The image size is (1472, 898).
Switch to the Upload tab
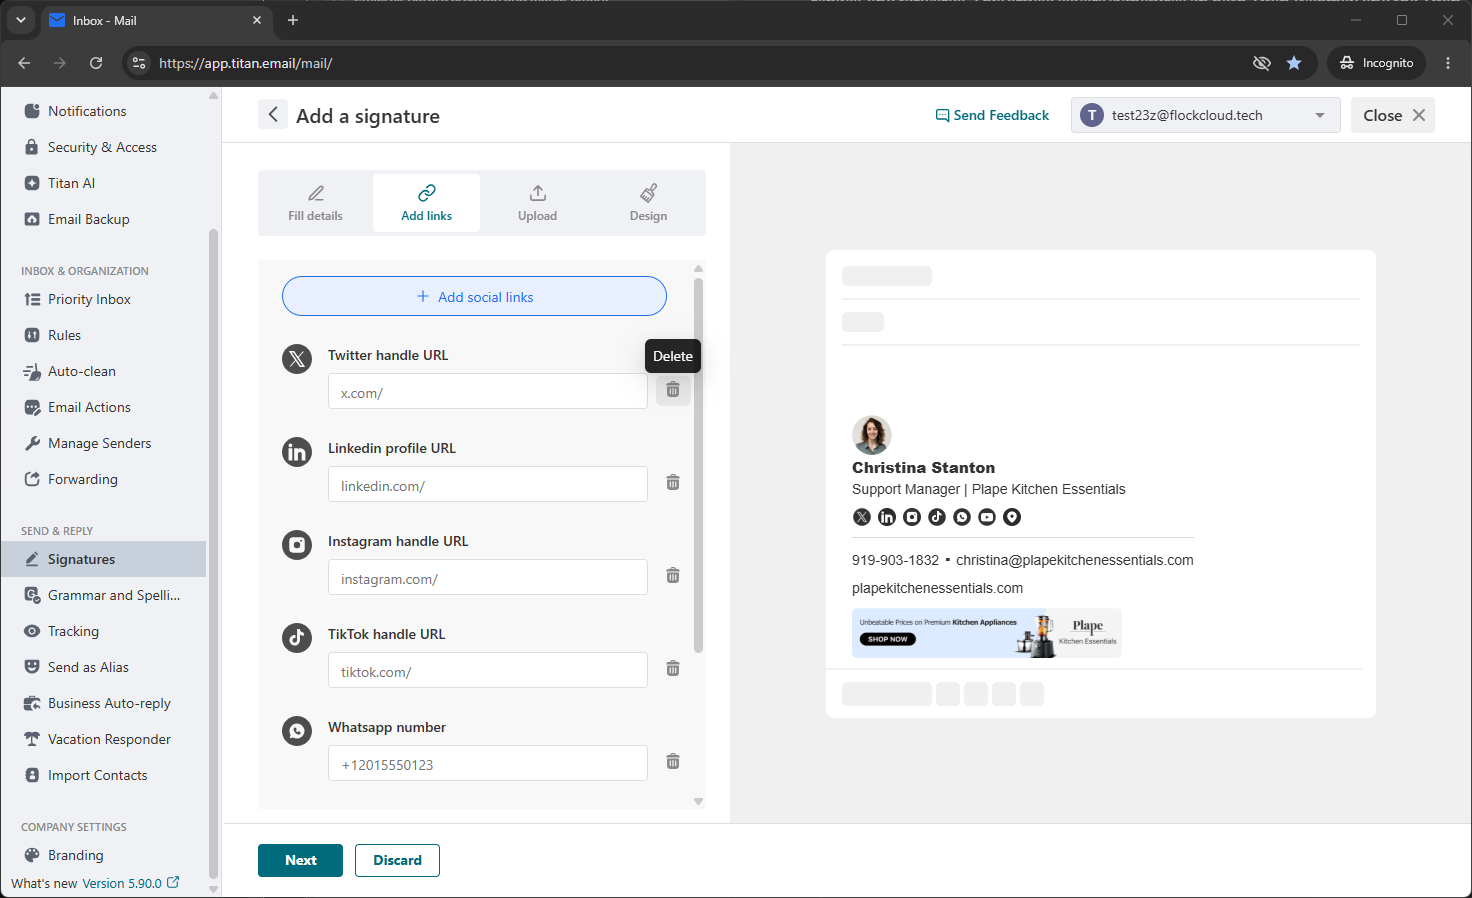537,203
